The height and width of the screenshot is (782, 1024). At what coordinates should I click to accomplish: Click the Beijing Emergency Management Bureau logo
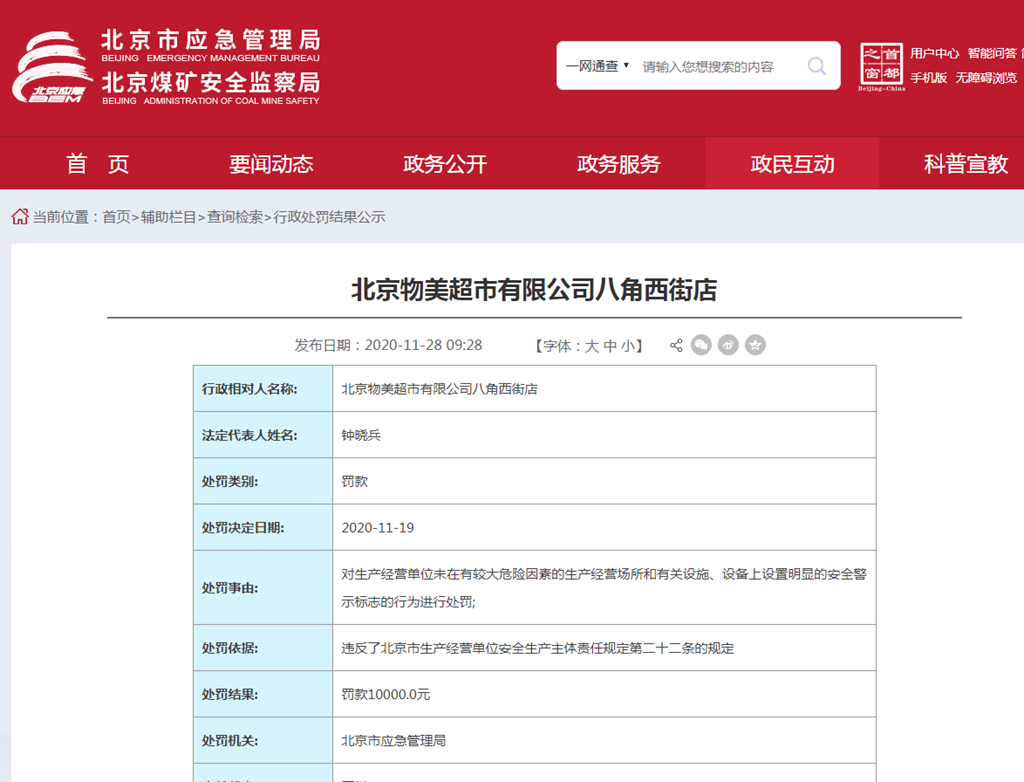[x=52, y=67]
